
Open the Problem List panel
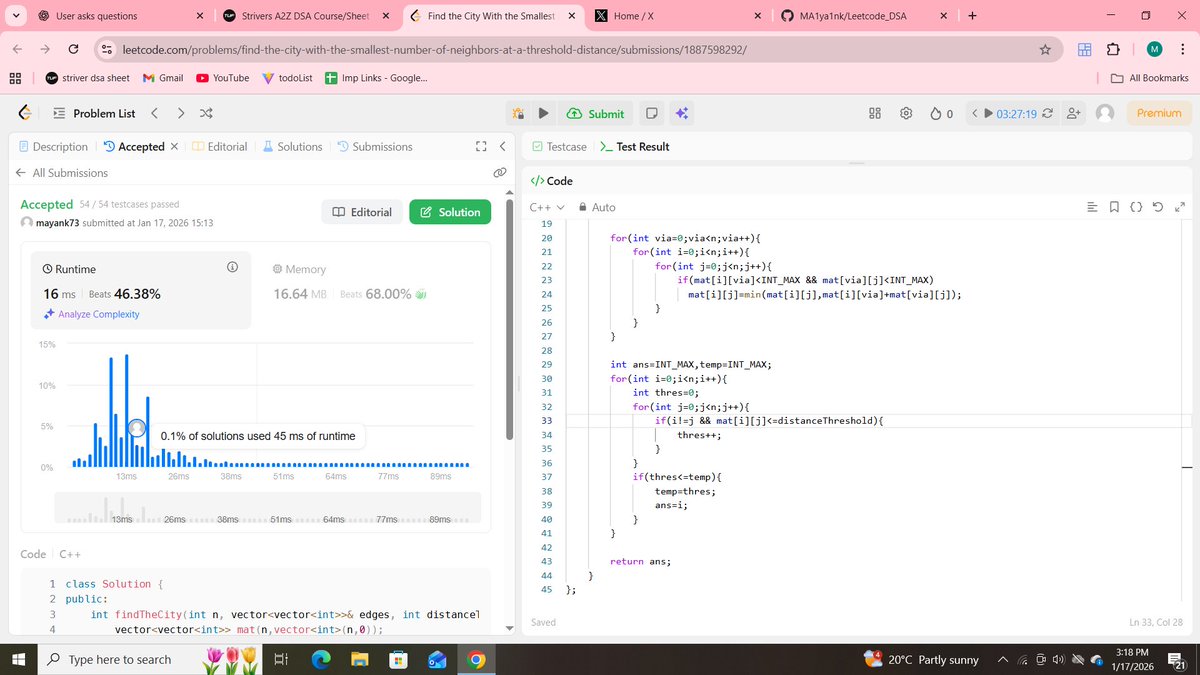(x=92, y=113)
